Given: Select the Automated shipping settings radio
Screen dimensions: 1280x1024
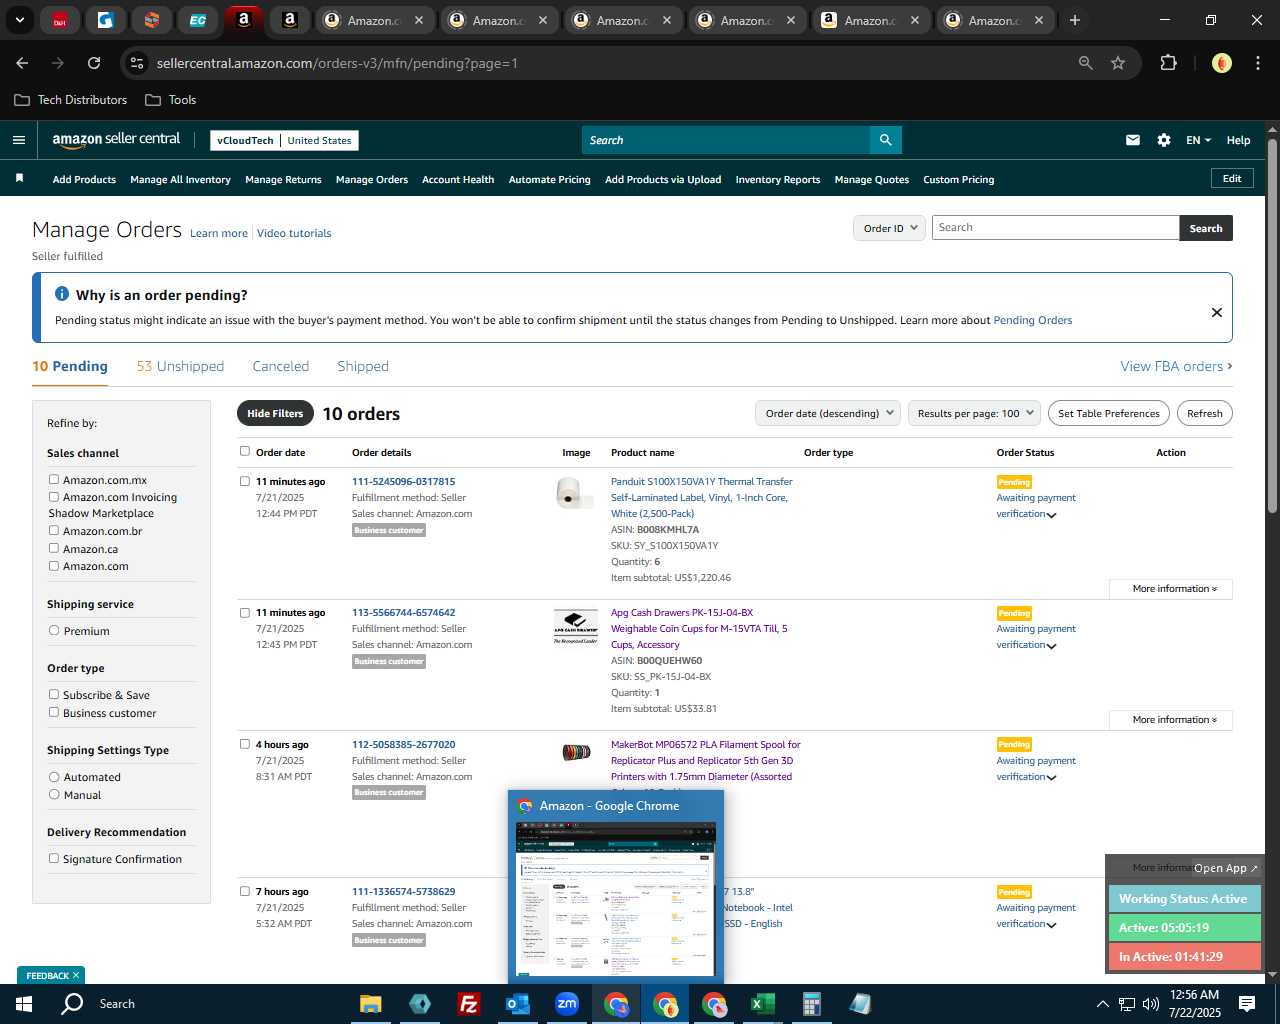Looking at the screenshot, I should pyautogui.click(x=54, y=777).
